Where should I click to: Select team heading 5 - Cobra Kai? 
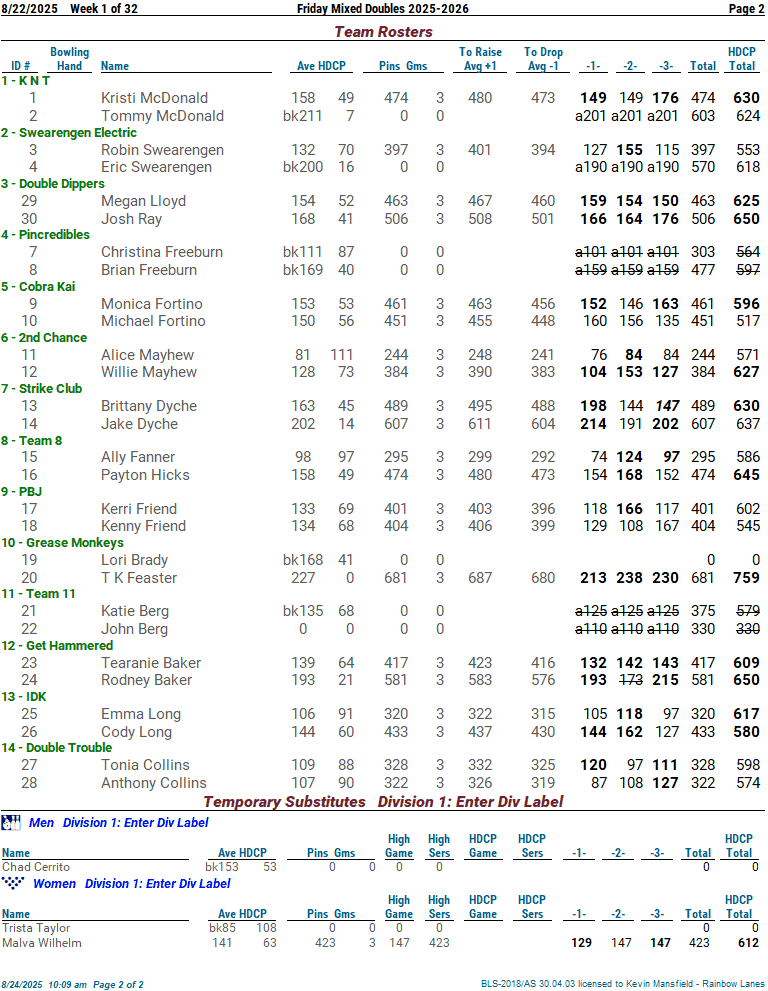click(x=38, y=286)
